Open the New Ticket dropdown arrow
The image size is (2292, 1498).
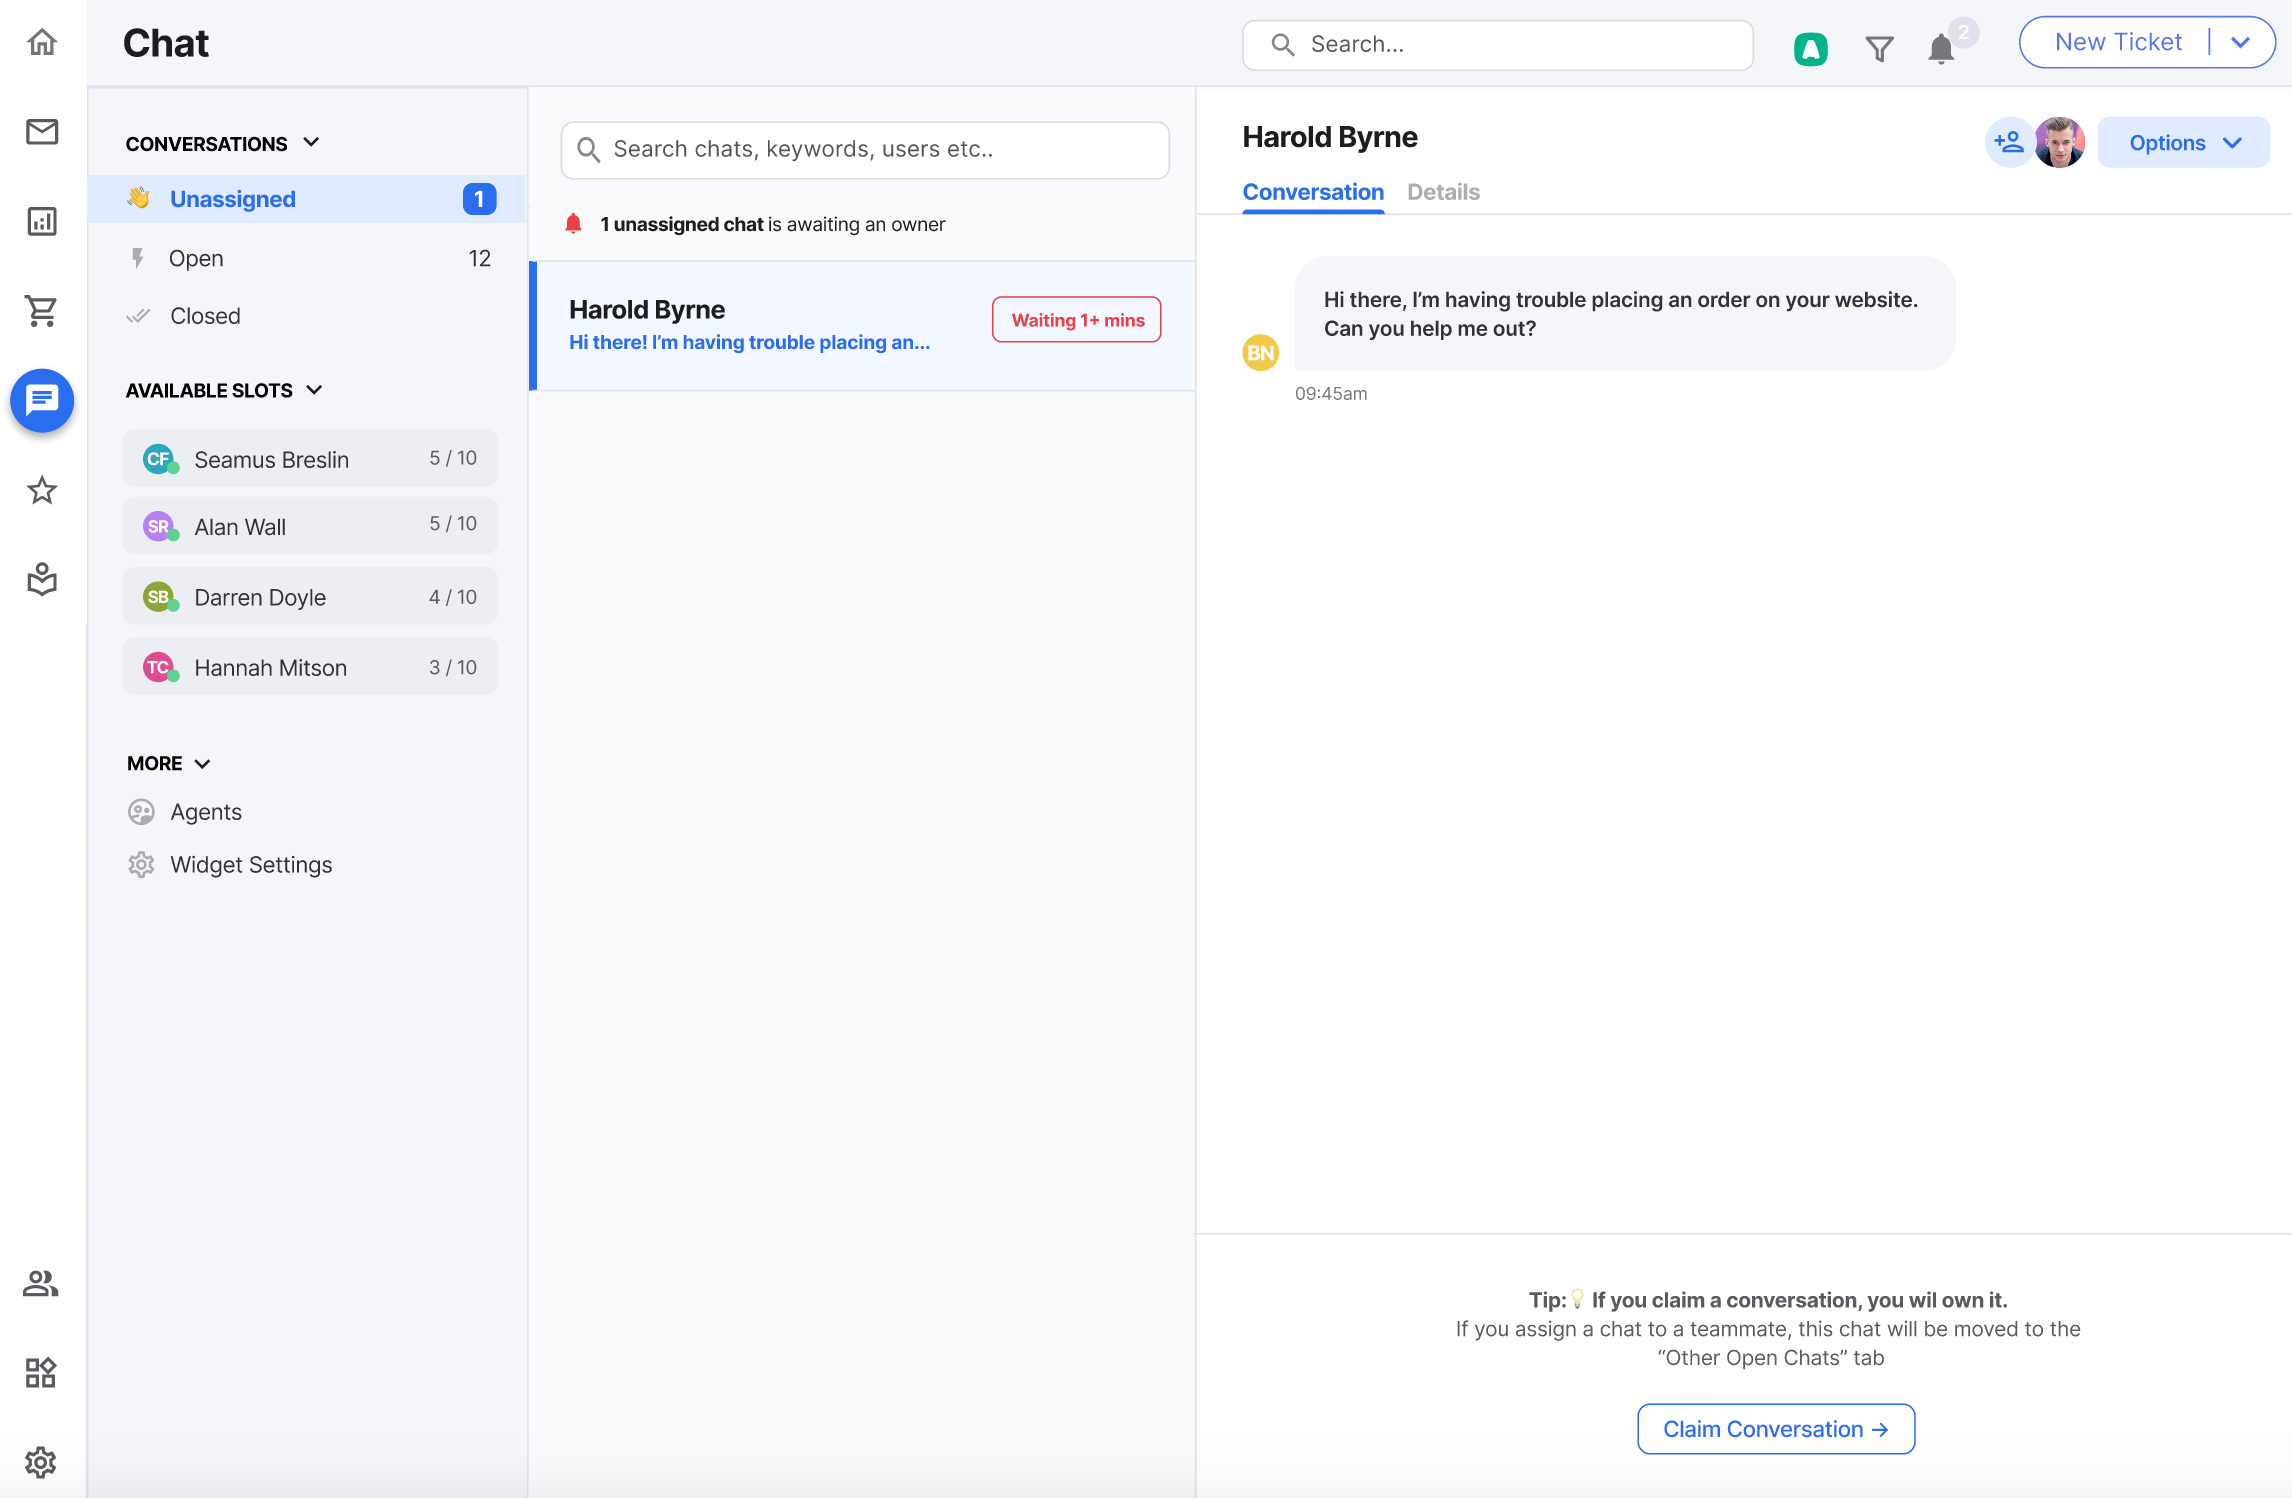coord(2240,42)
